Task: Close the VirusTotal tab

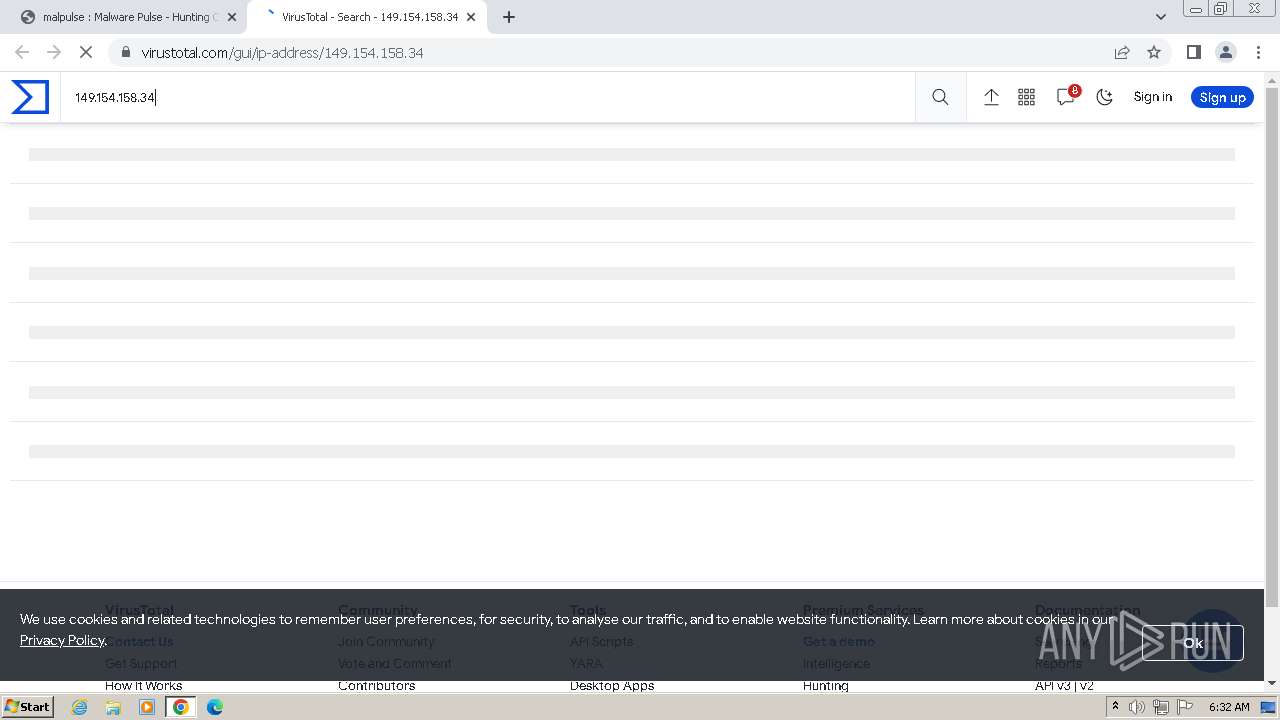Action: coord(471,17)
